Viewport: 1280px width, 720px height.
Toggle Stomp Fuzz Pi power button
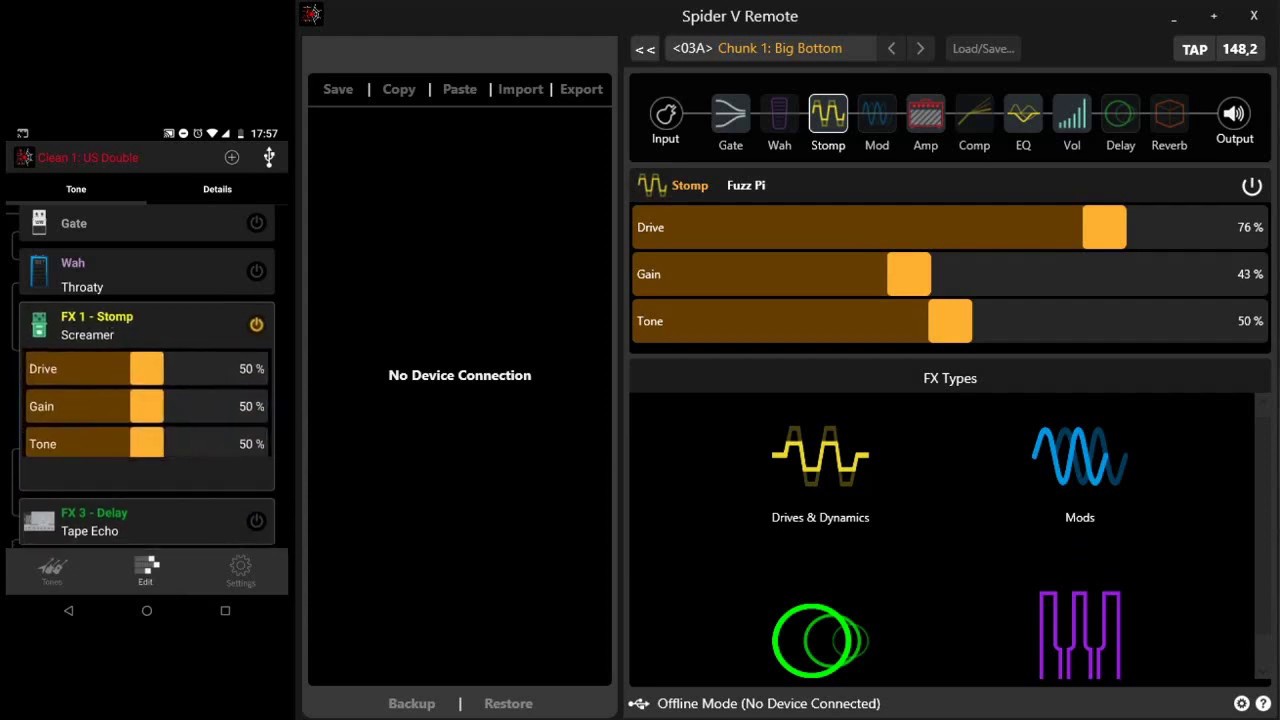point(1251,186)
